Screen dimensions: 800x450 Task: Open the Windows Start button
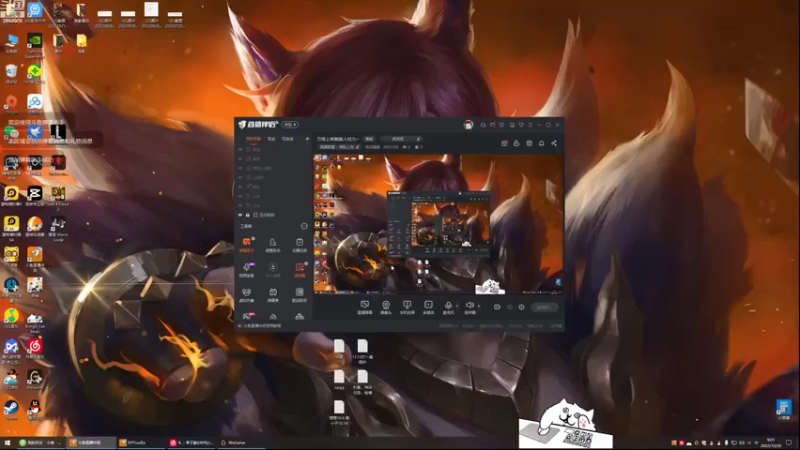pyautogui.click(x=7, y=442)
